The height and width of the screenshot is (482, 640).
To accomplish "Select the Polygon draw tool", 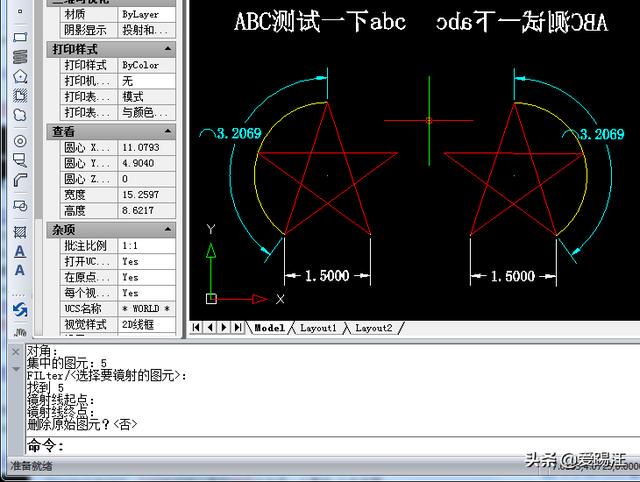I will [20, 76].
